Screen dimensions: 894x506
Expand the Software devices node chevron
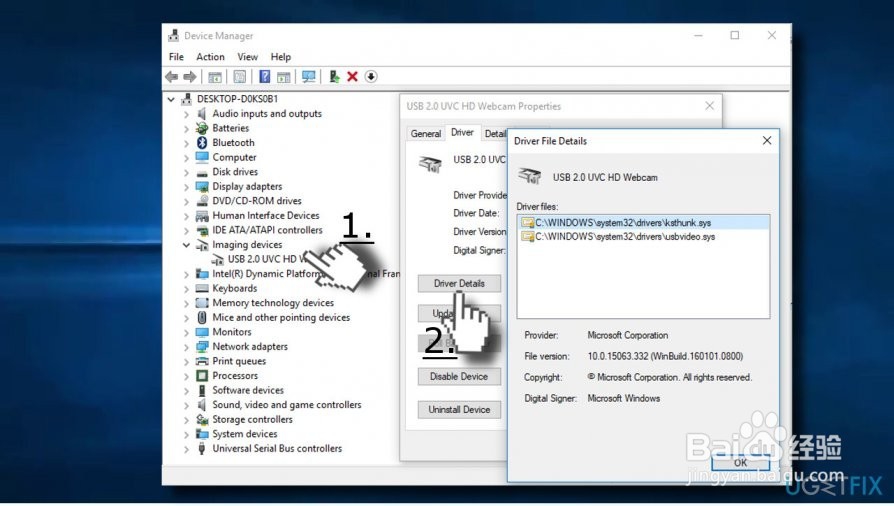186,391
